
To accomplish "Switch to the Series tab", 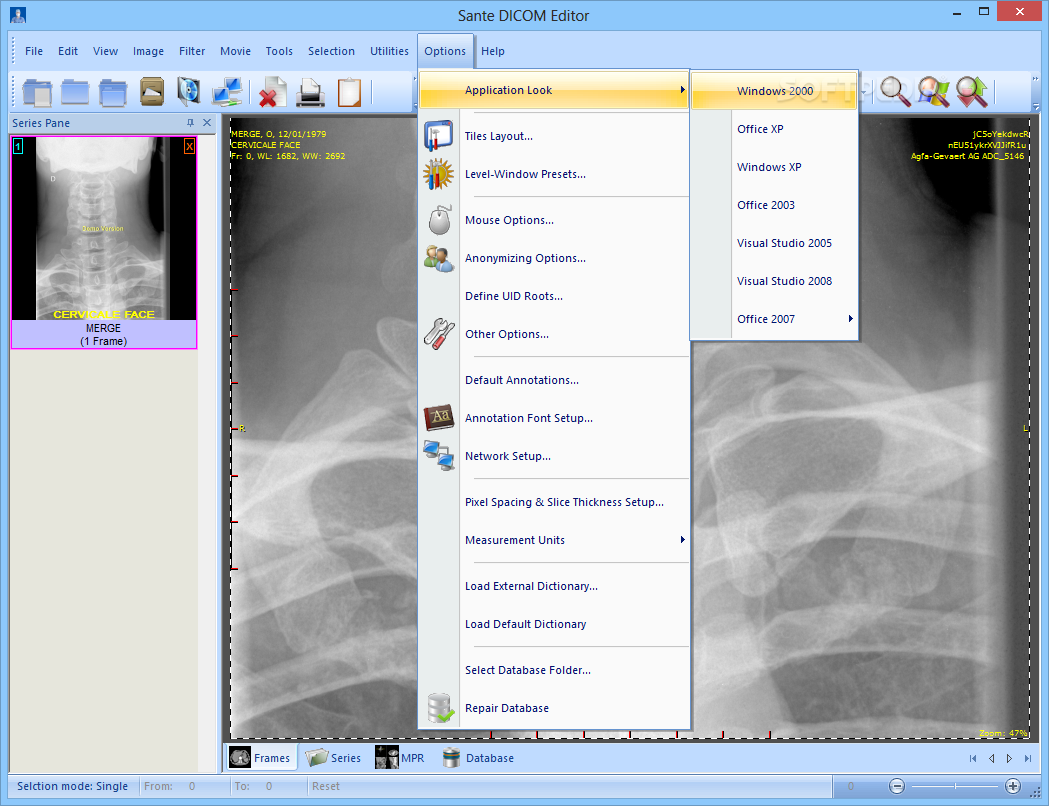I will point(333,758).
